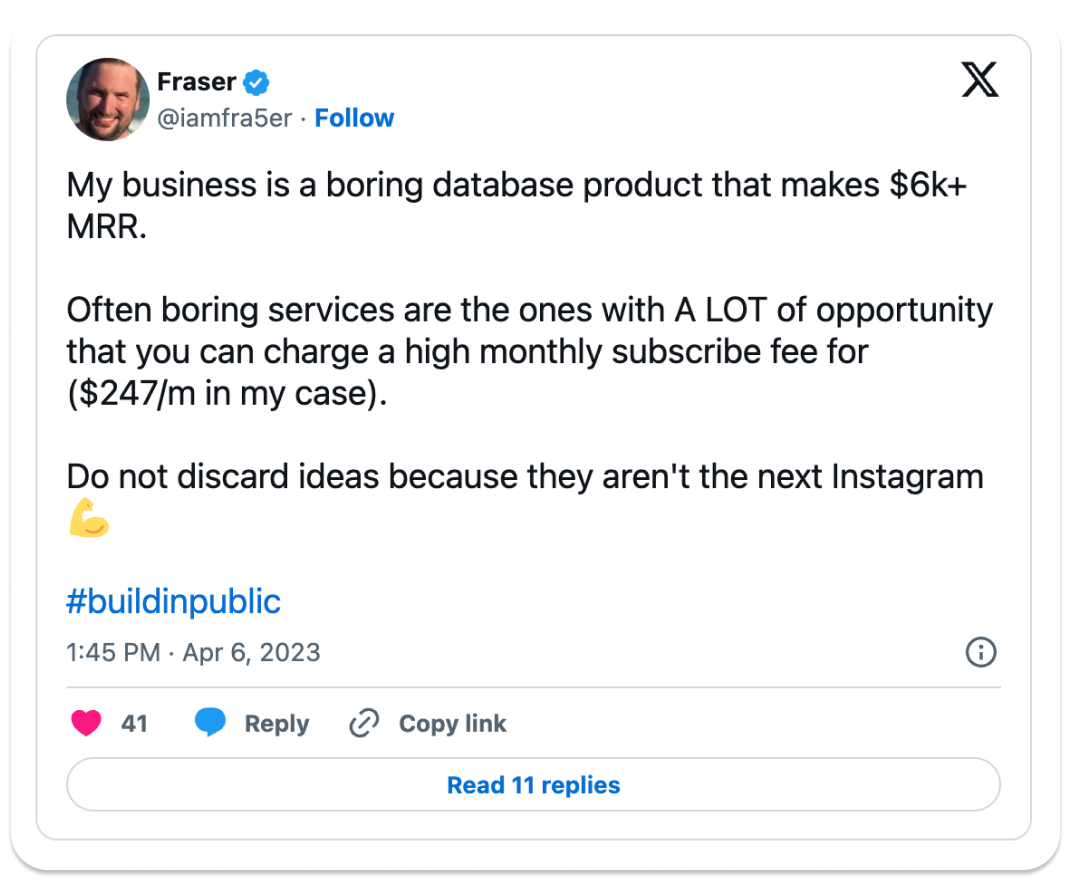Click the display name Fraser
1074x887 pixels.
pyautogui.click(x=195, y=81)
